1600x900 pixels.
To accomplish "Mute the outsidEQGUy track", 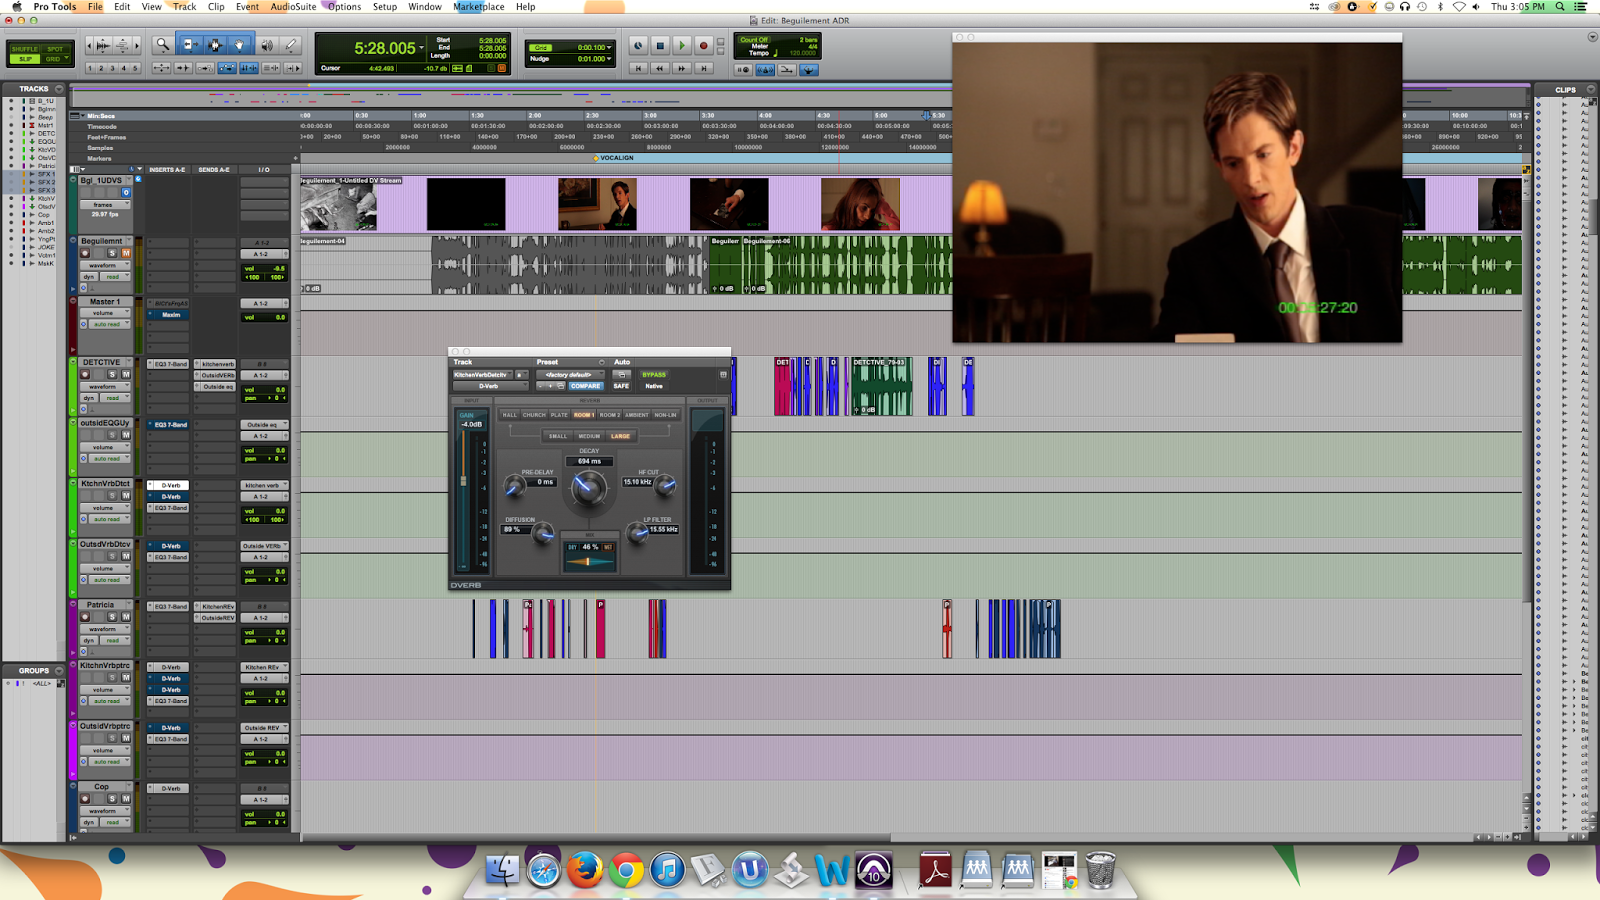I will point(126,435).
